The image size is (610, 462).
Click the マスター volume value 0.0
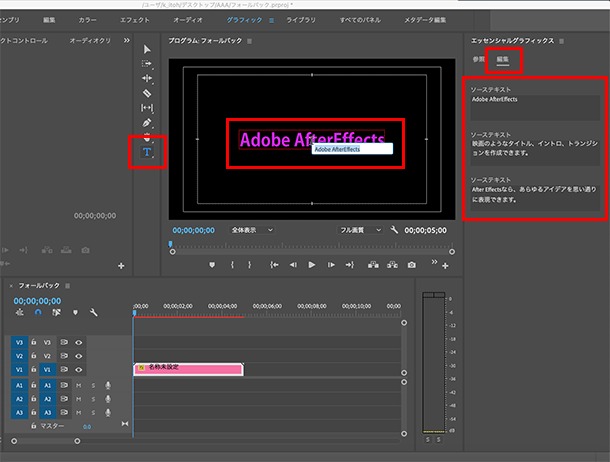click(x=87, y=427)
